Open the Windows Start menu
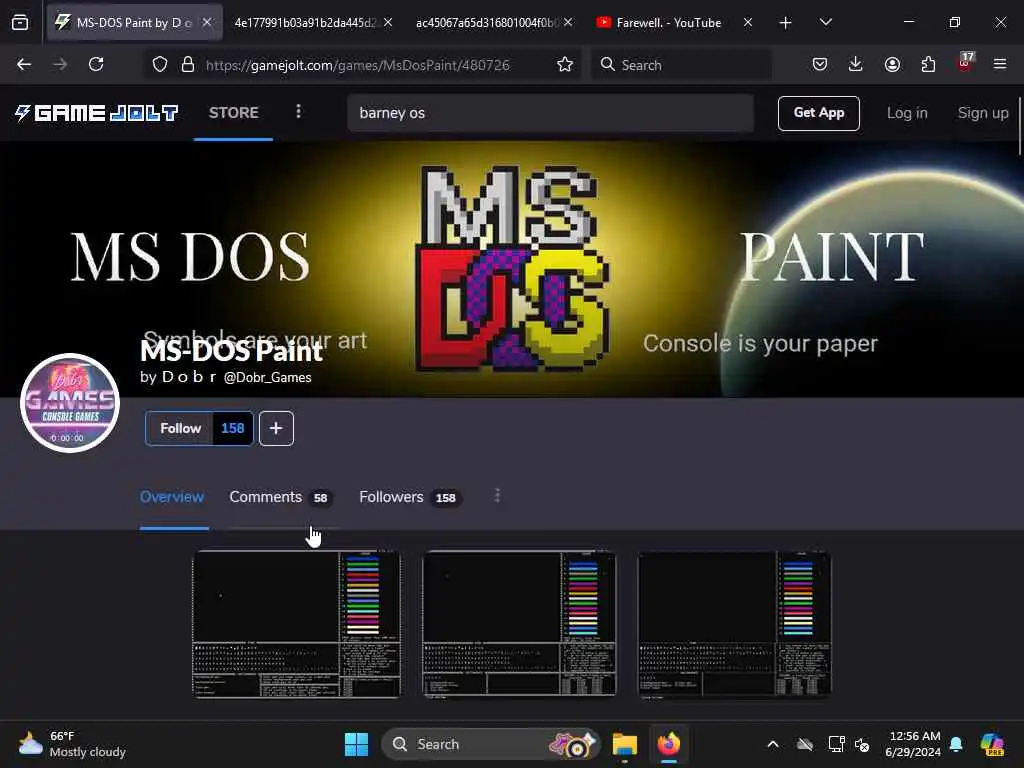The width and height of the screenshot is (1024, 768). pos(357,744)
